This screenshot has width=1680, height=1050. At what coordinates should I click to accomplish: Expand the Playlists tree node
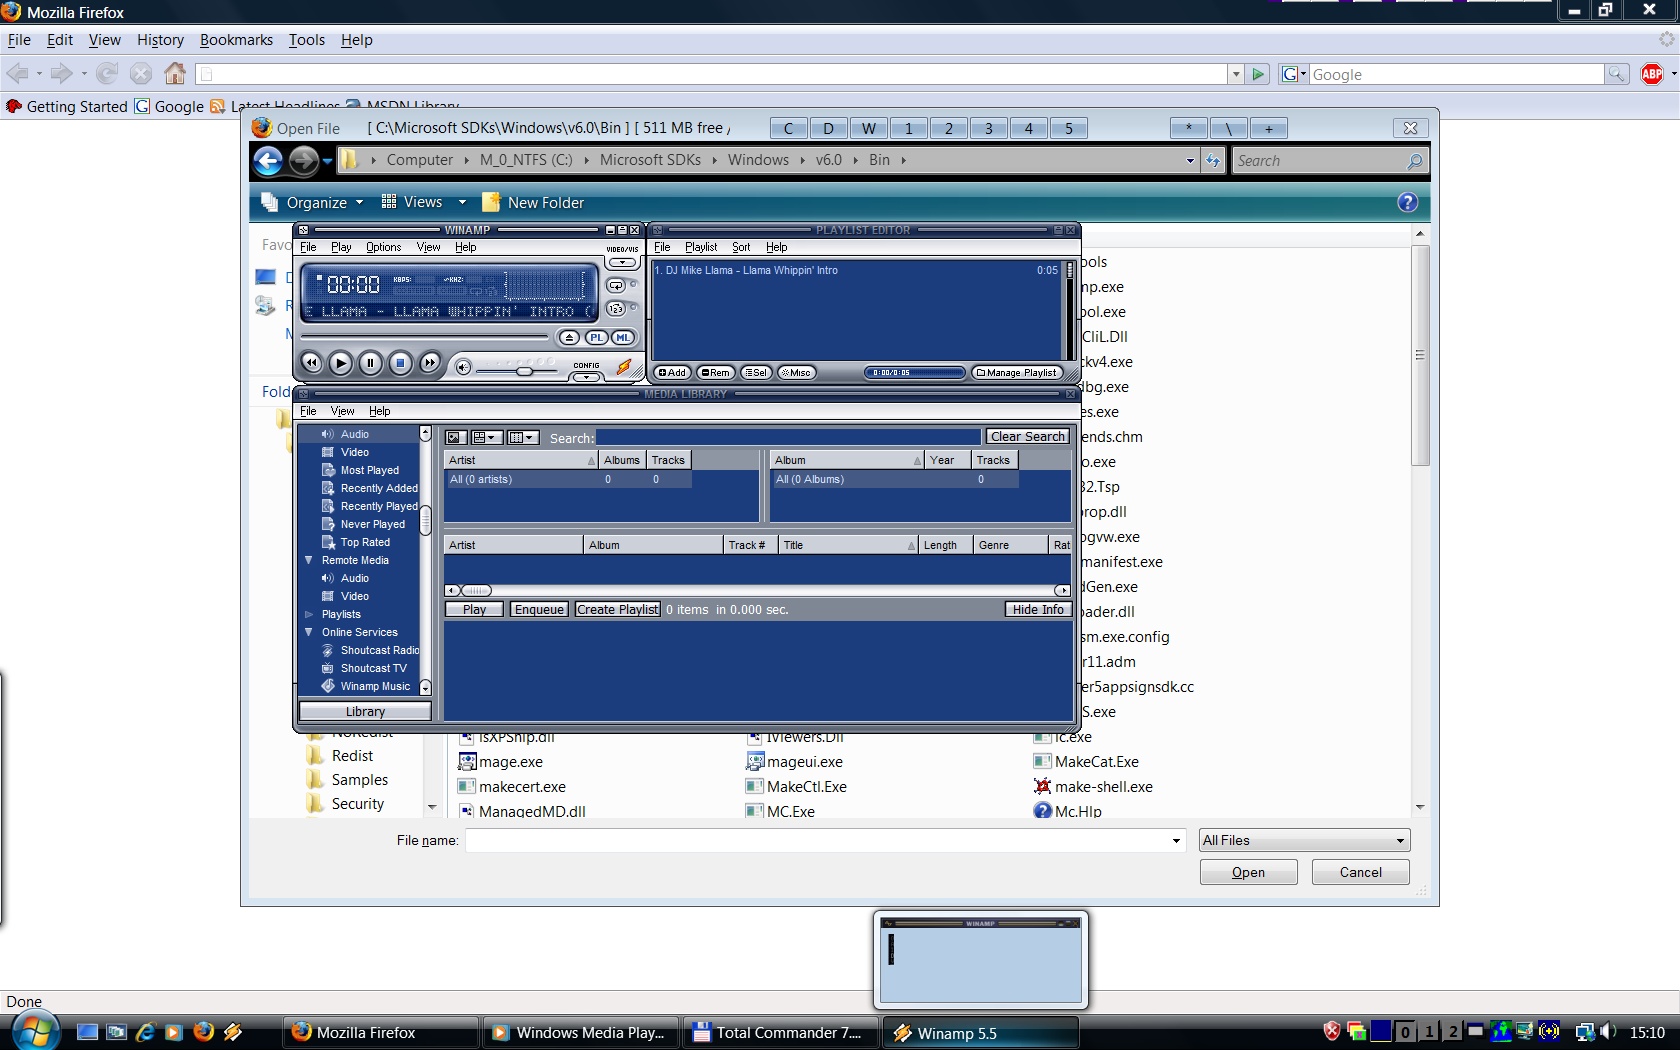[x=309, y=614]
